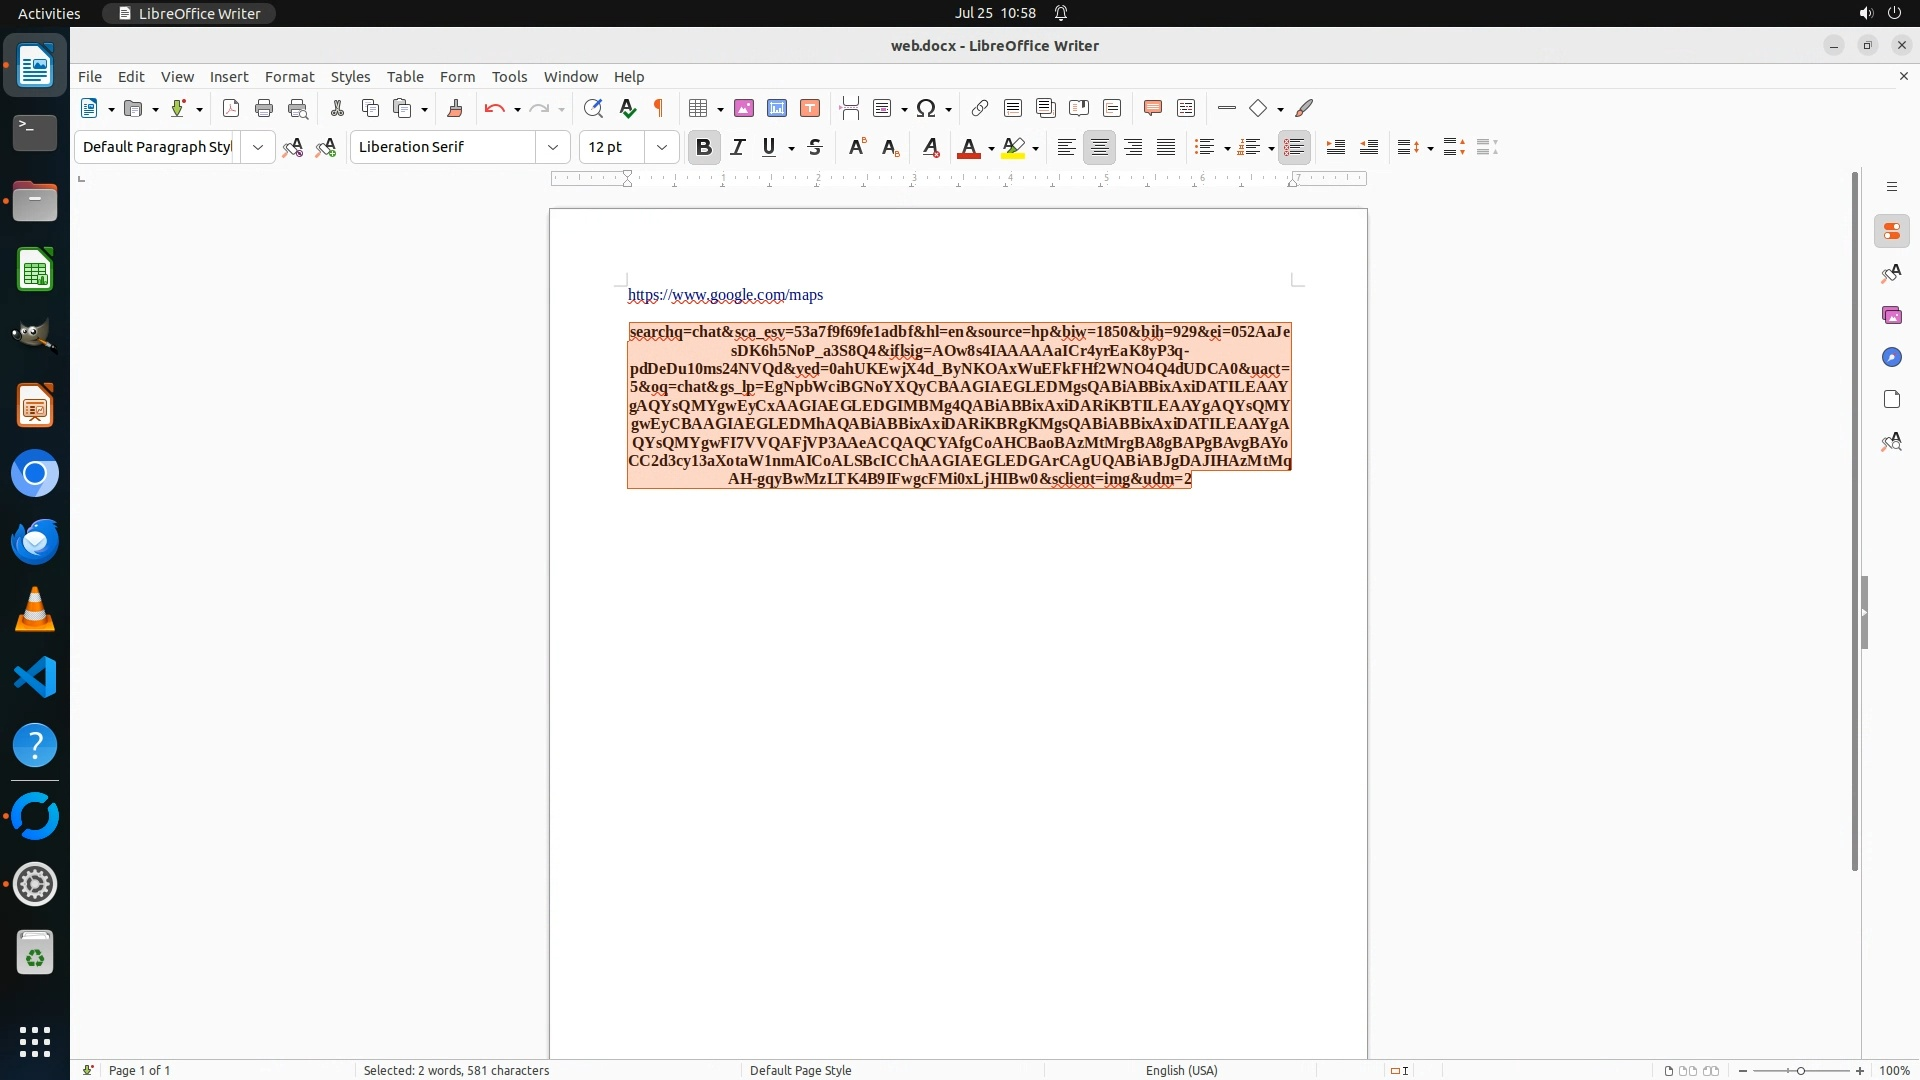Open the paragraph style dropdown
Viewport: 1920px width, 1080px height.
[x=257, y=147]
